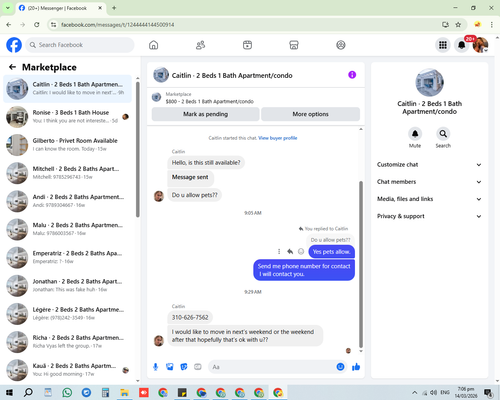Click the 310-626-7562 message bubble

[x=190, y=317]
